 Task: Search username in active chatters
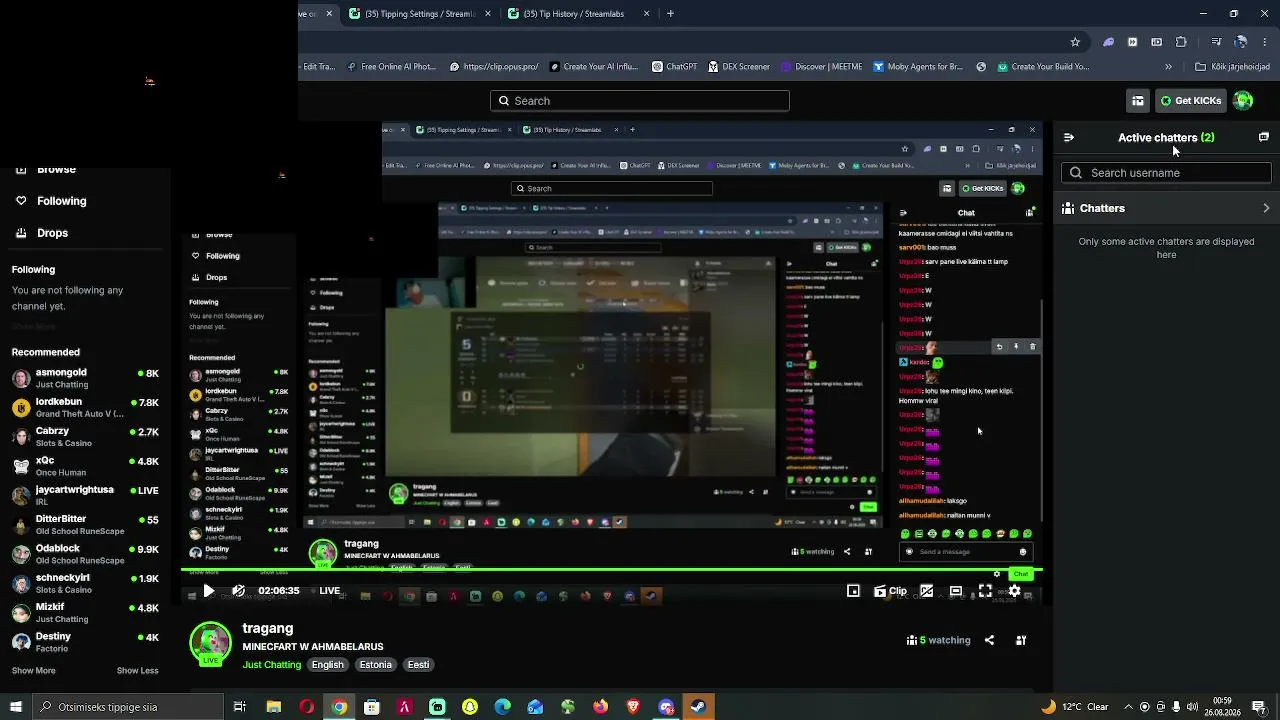click(x=1166, y=173)
